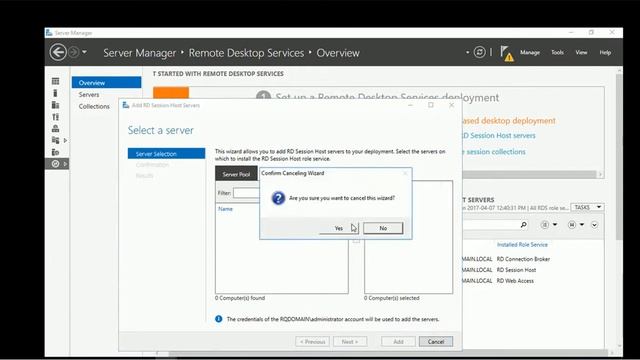Click the desktop deployment orange link
Screen dimensions: 640x360
tap(509, 121)
